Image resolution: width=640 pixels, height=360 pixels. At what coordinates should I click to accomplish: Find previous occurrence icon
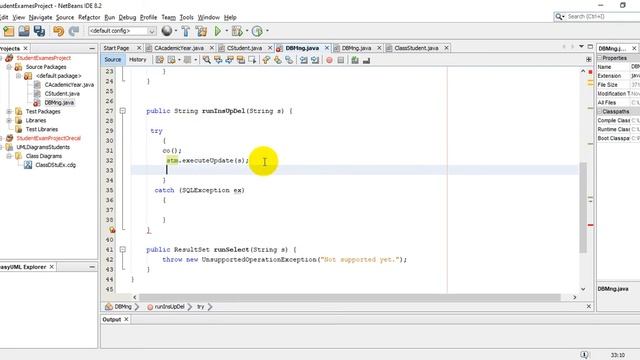218,60
